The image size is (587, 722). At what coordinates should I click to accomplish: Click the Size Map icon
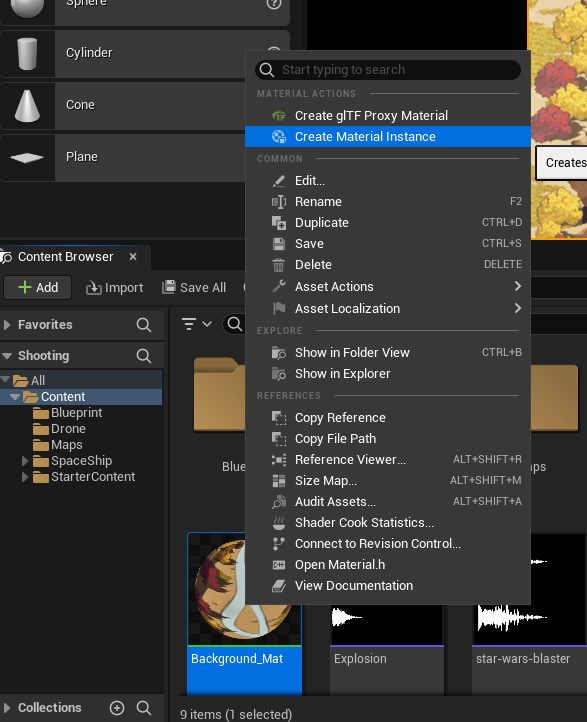tap(279, 481)
